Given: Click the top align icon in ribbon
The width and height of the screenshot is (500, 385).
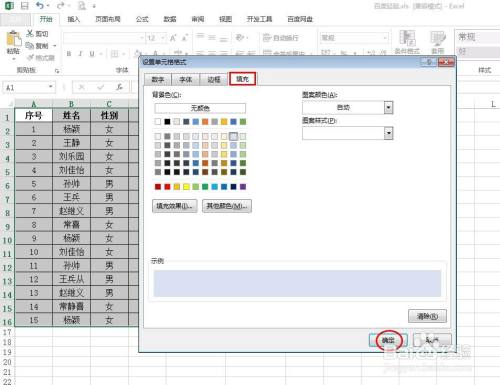Looking at the screenshot, I should pos(200,37).
